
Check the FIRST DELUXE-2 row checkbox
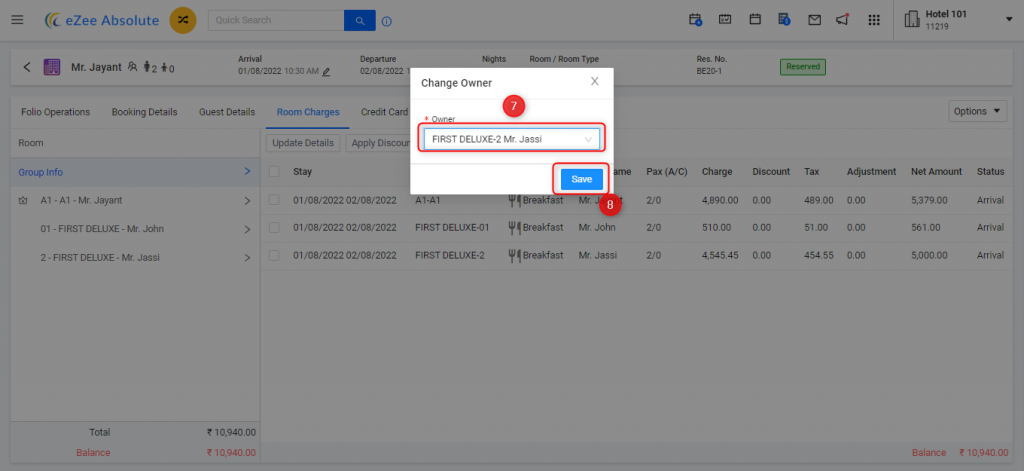click(274, 255)
